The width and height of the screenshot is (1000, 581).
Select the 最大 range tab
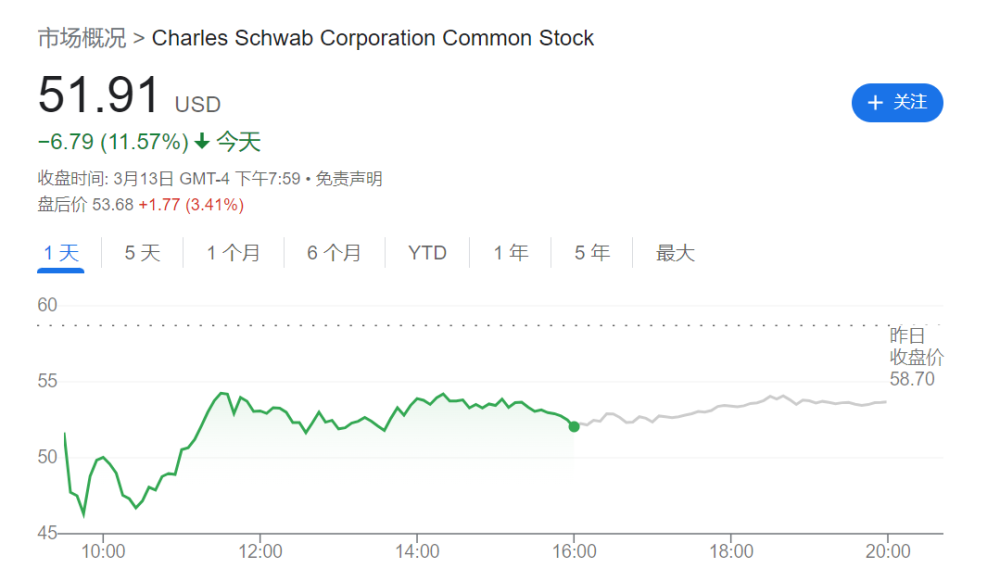(675, 253)
